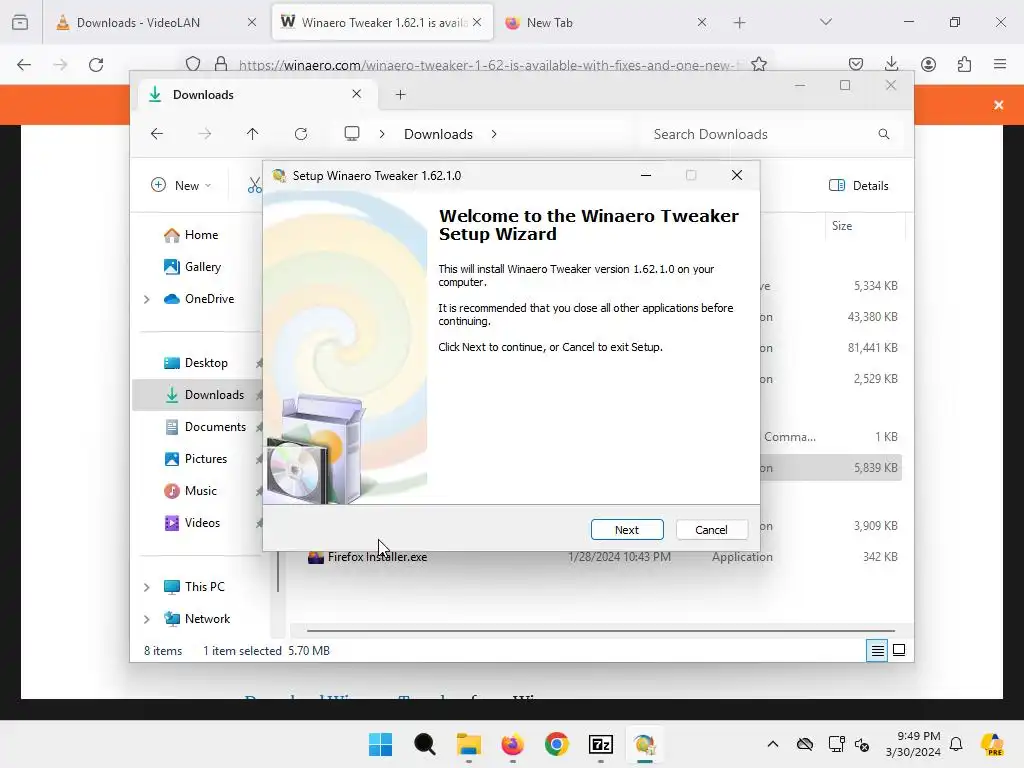Open the Firefox downloads panel

[891, 64]
